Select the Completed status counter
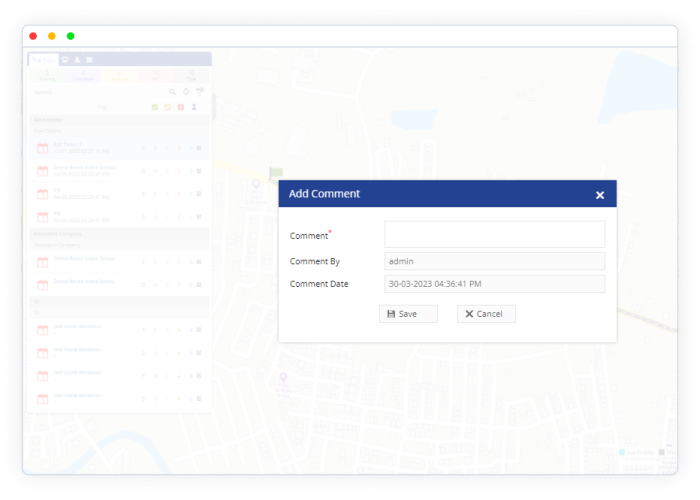 tap(83, 75)
